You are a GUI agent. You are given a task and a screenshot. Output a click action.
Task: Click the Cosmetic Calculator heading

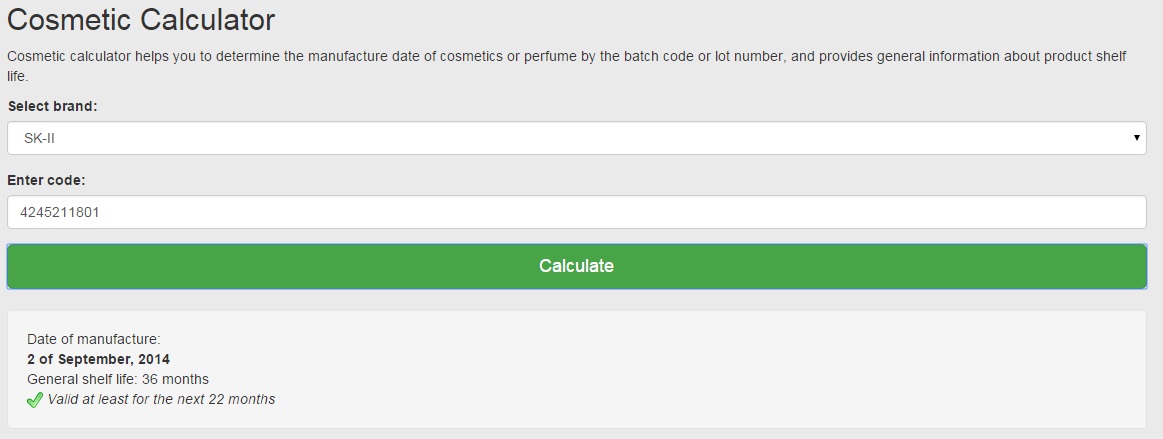(141, 19)
